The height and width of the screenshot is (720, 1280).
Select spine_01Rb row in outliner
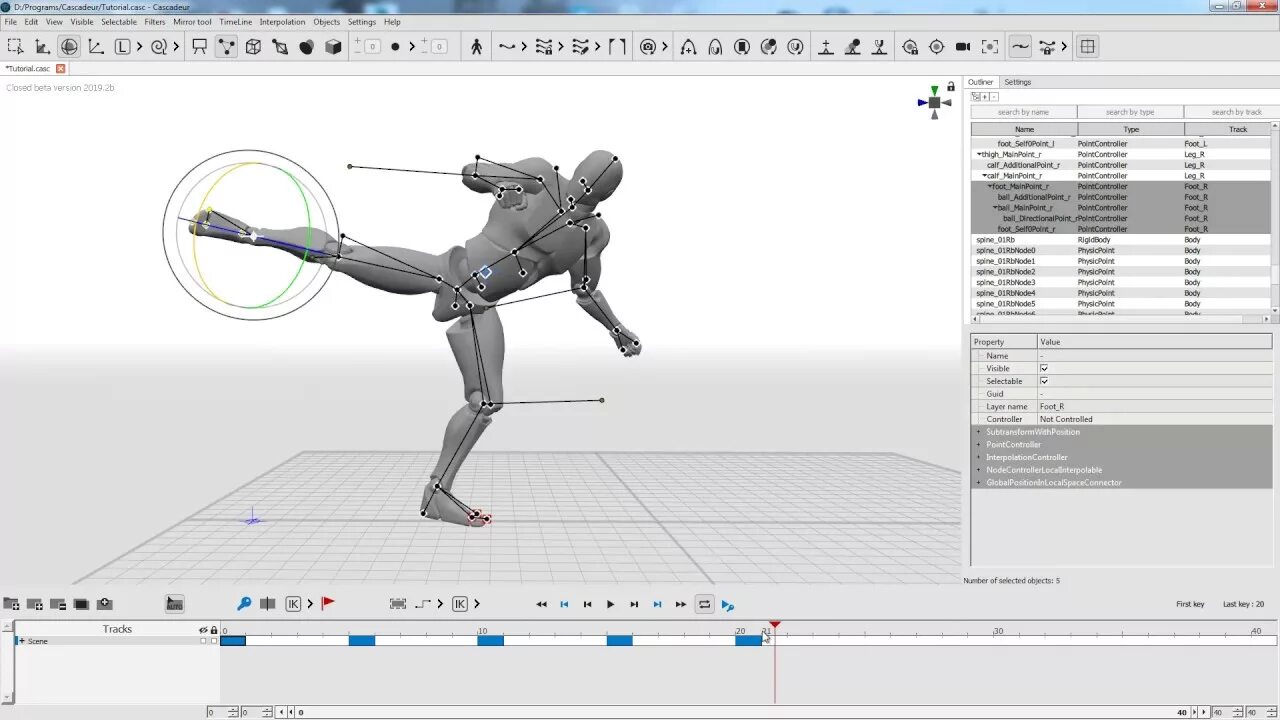pyautogui.click(x=1120, y=240)
